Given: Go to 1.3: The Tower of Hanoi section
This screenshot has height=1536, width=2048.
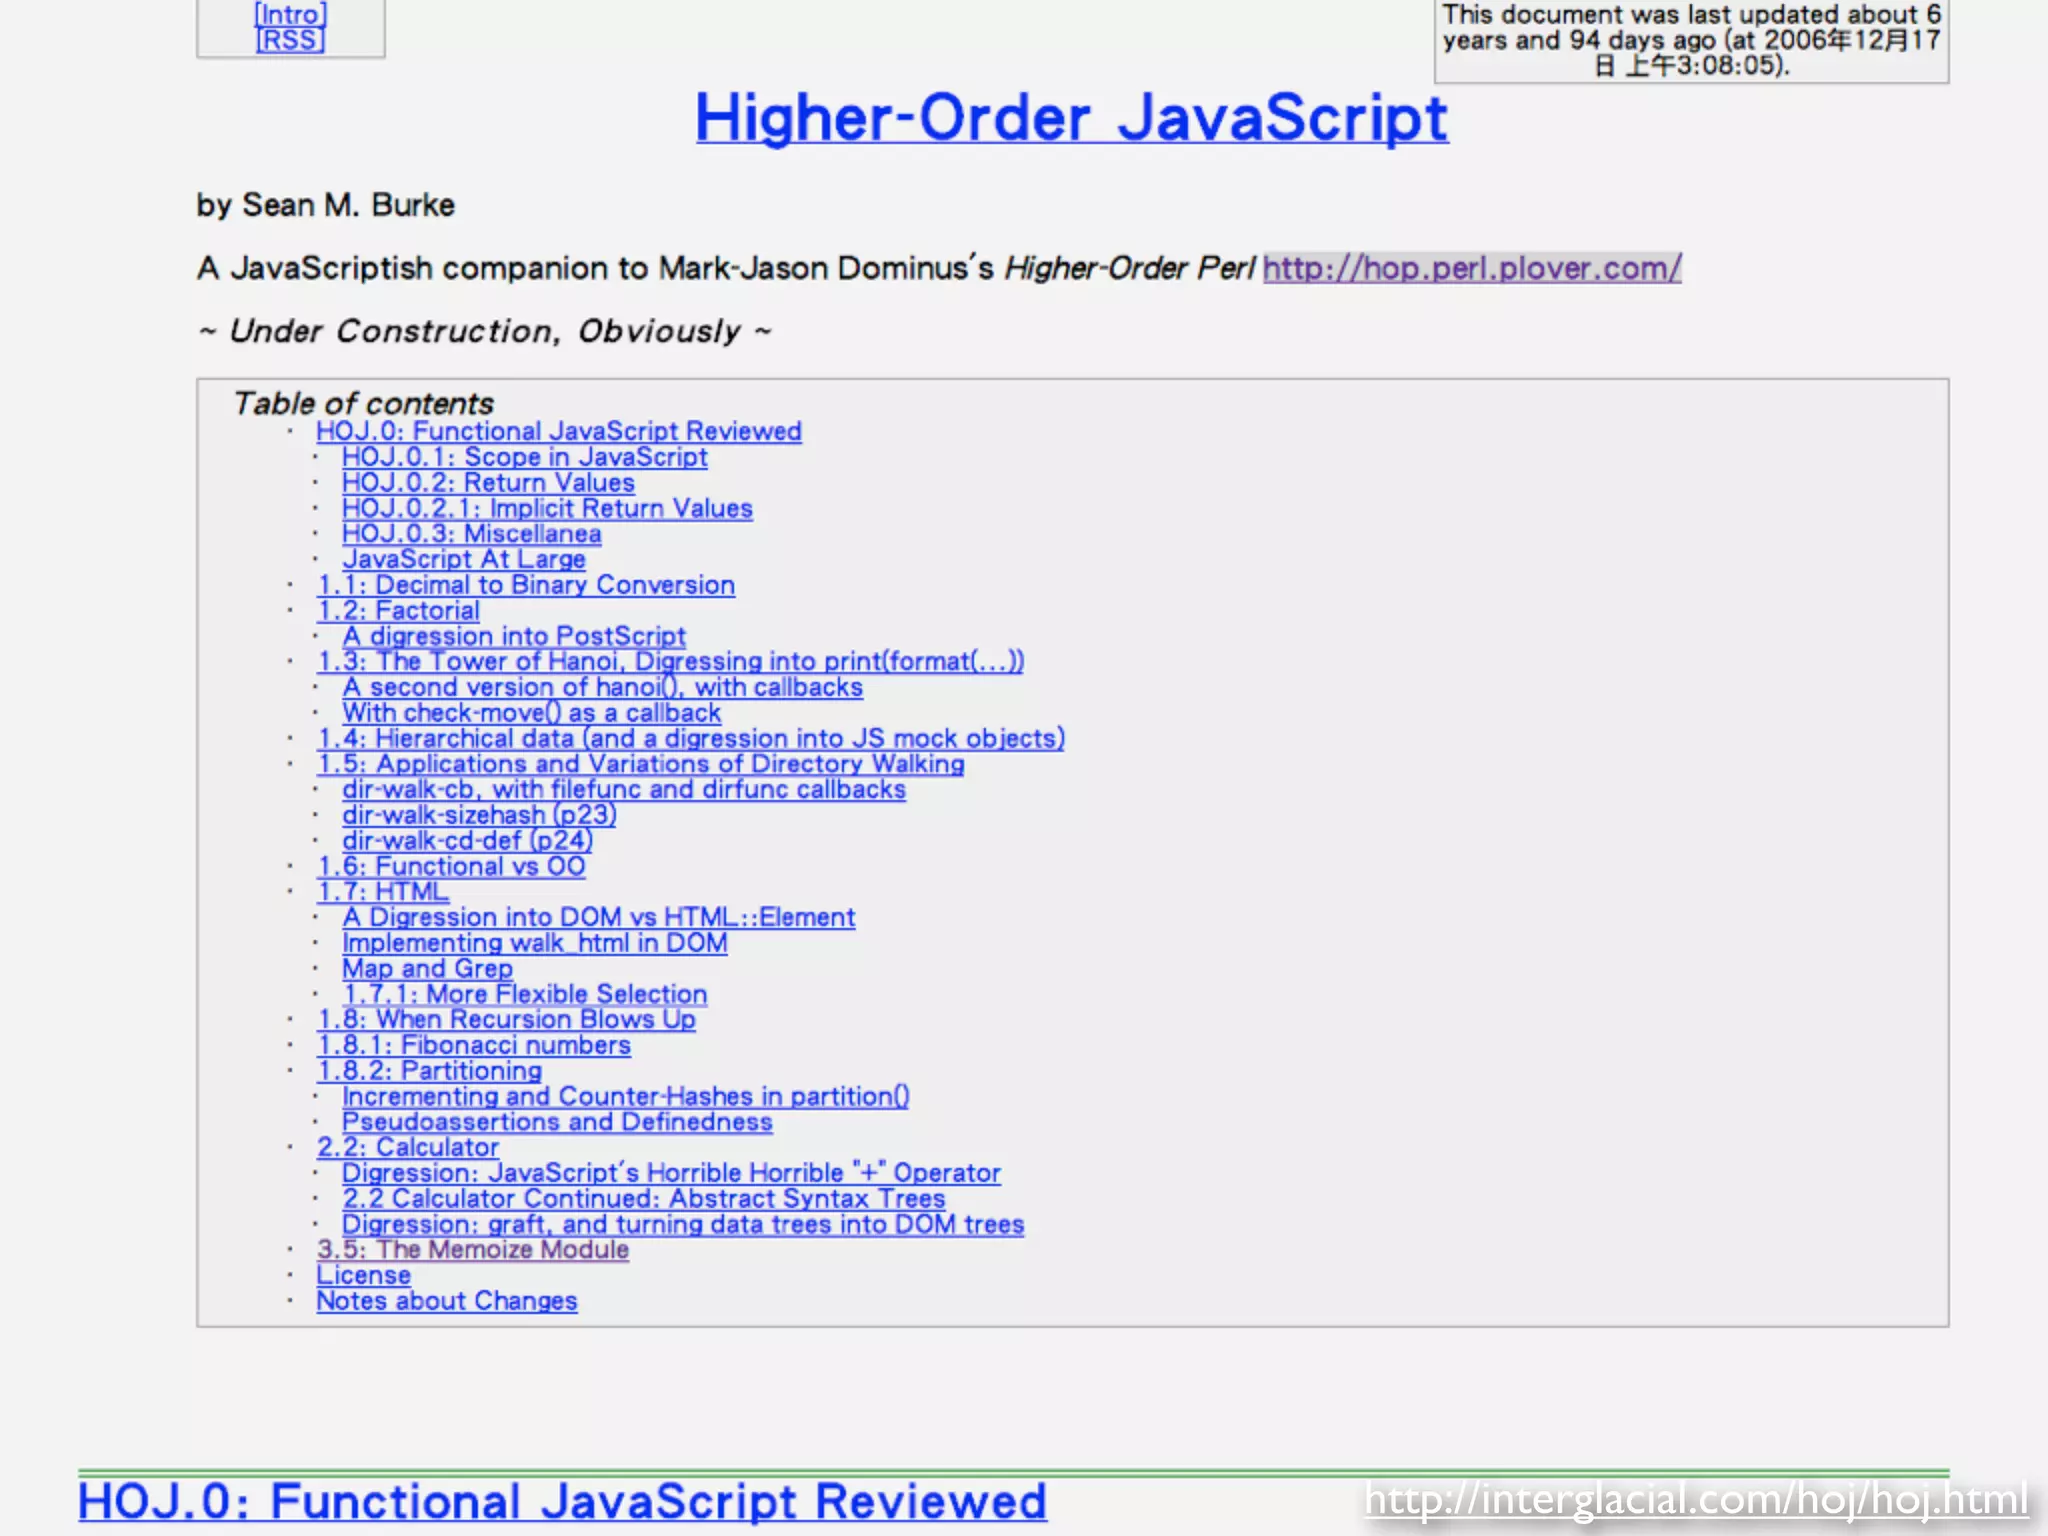Looking at the screenshot, I should click(670, 661).
